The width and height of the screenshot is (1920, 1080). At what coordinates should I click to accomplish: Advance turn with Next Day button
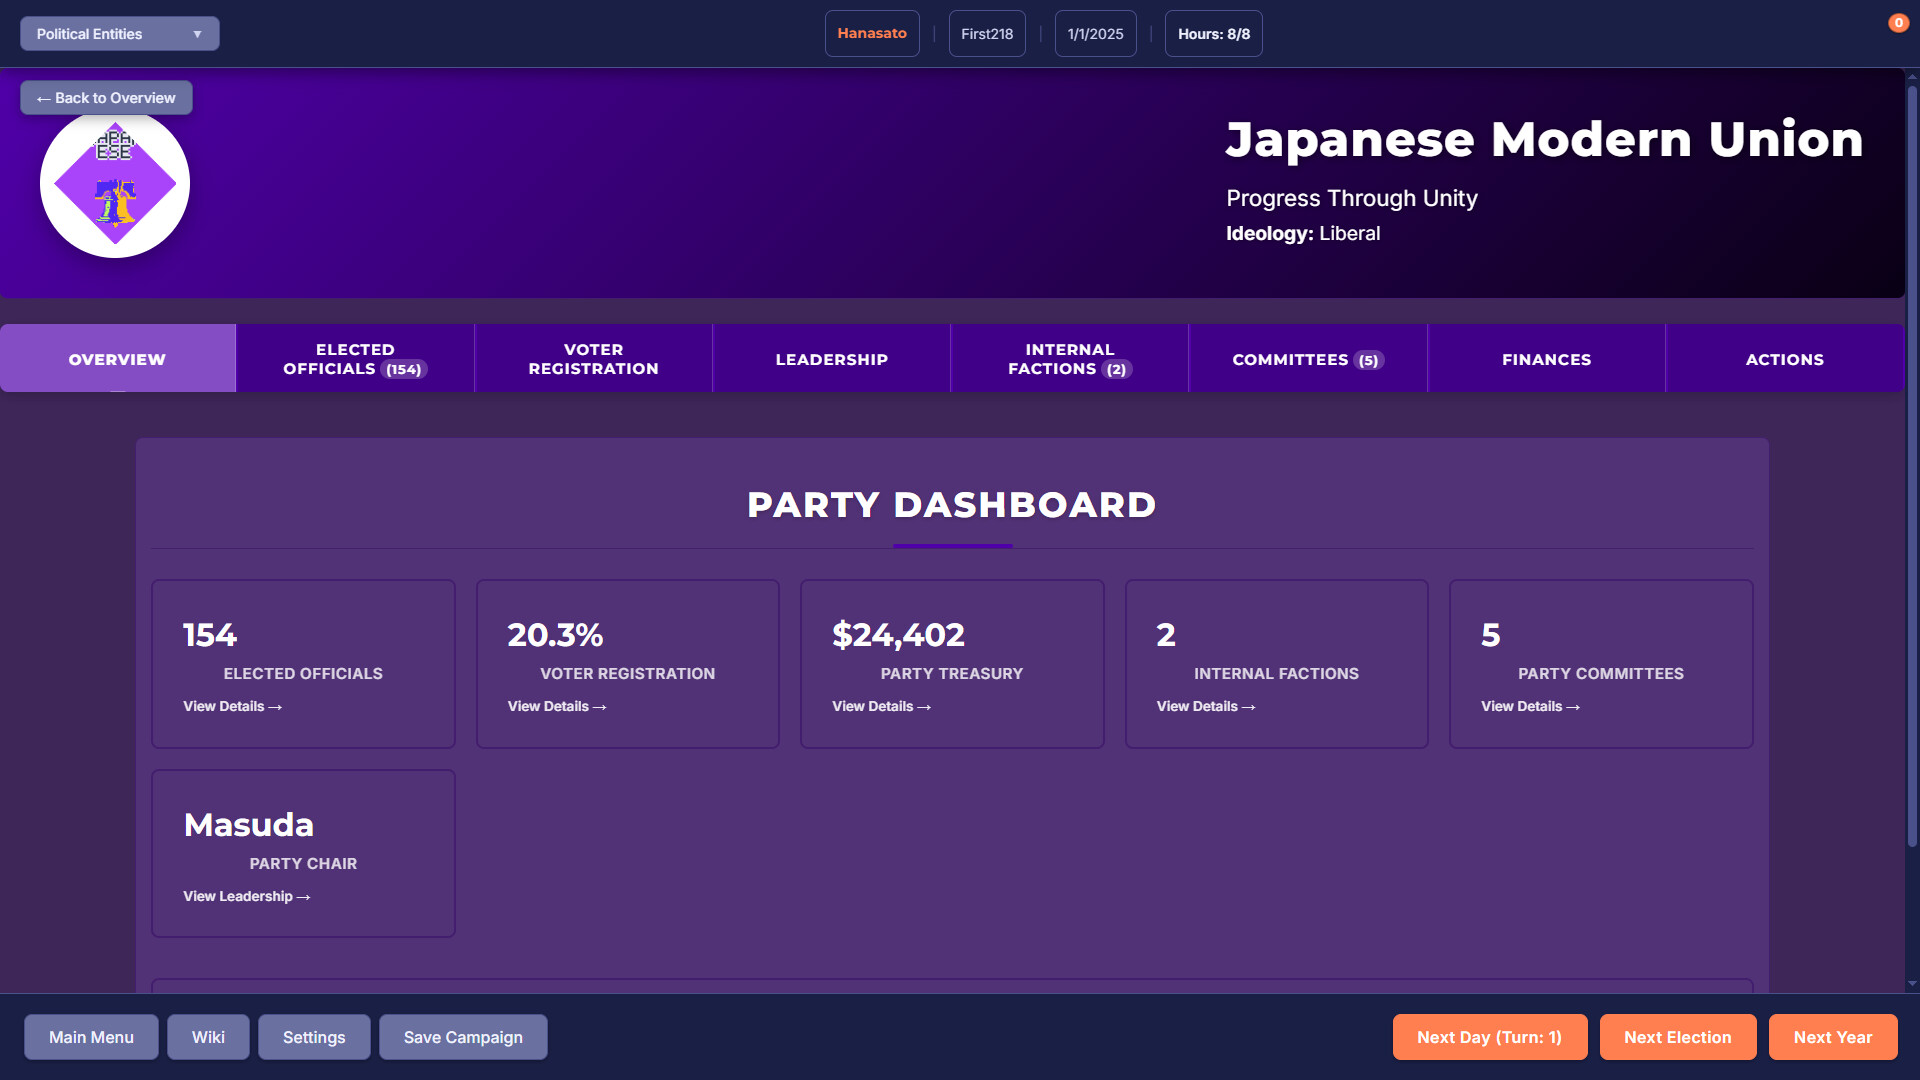[x=1489, y=1037]
